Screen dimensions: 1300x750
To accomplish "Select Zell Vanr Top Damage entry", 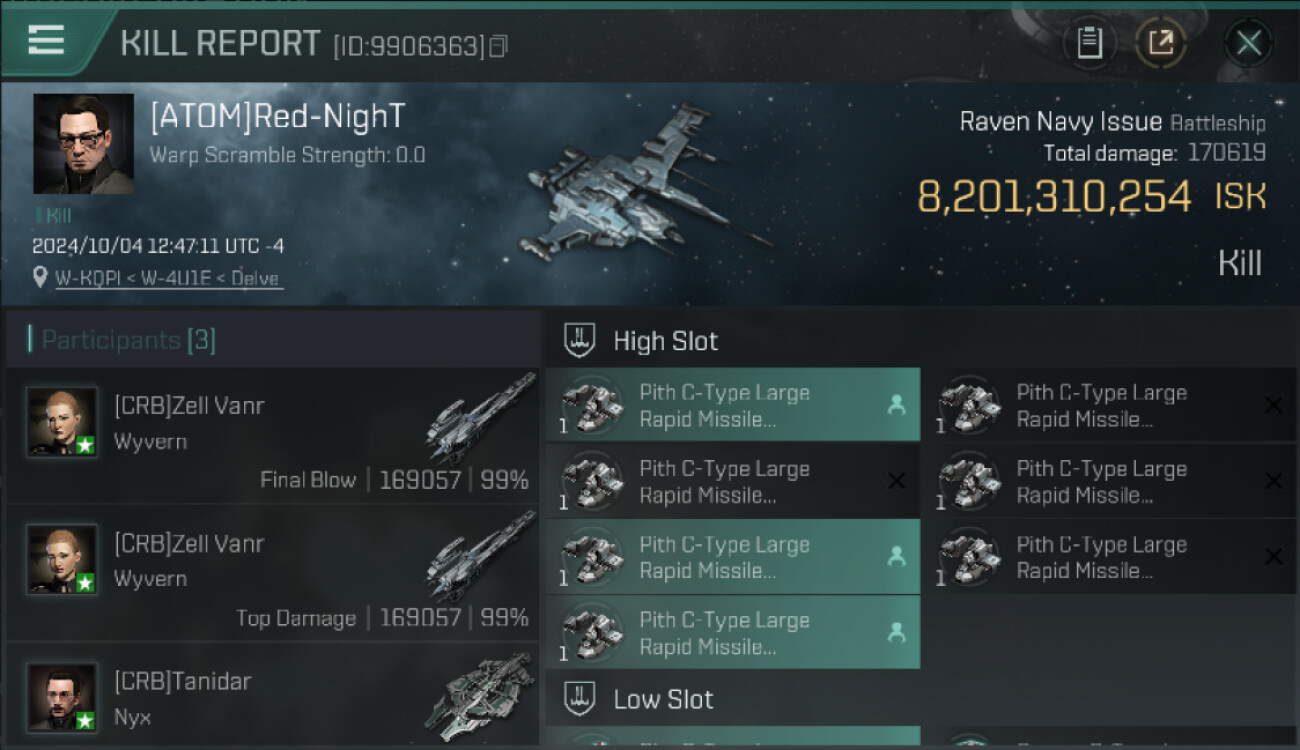I will click(x=272, y=573).
